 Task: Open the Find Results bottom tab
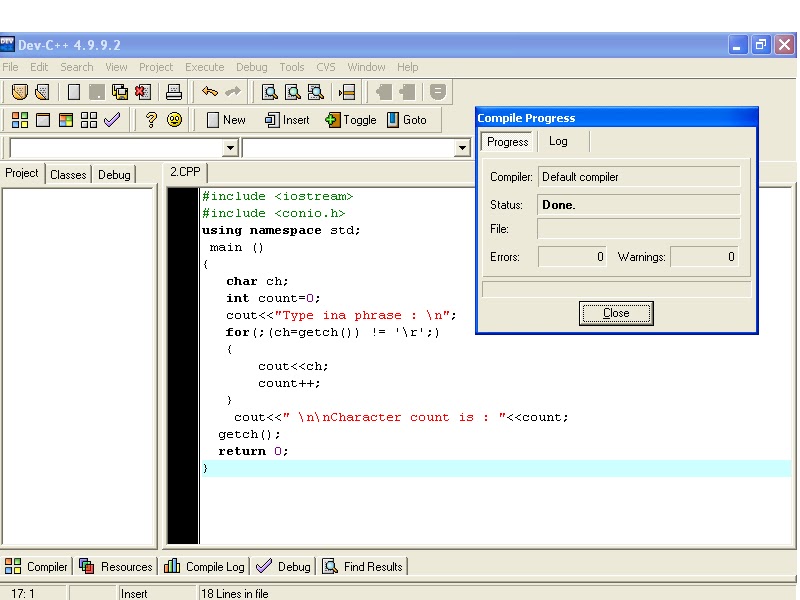tap(363, 566)
